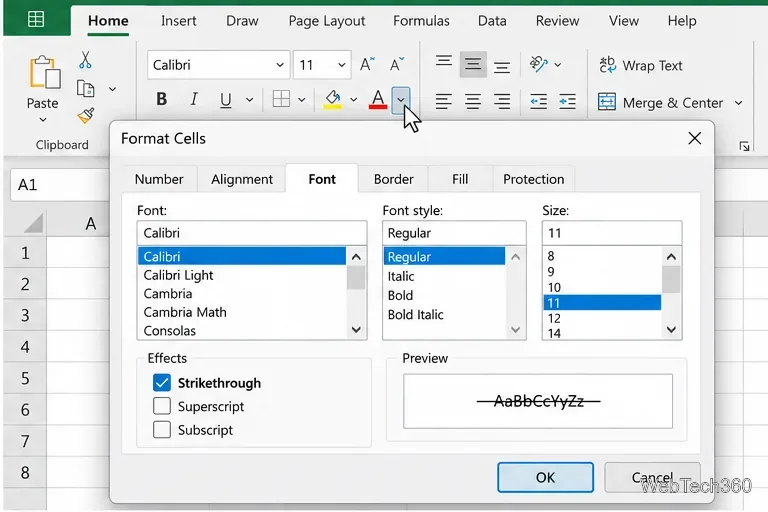Open the alignment dialog launcher arrow
This screenshot has height=512, width=768.
point(744,146)
